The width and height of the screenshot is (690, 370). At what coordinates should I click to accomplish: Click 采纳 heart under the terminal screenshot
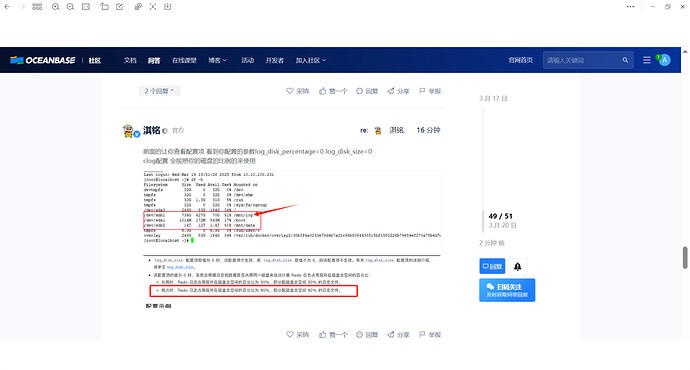(297, 334)
